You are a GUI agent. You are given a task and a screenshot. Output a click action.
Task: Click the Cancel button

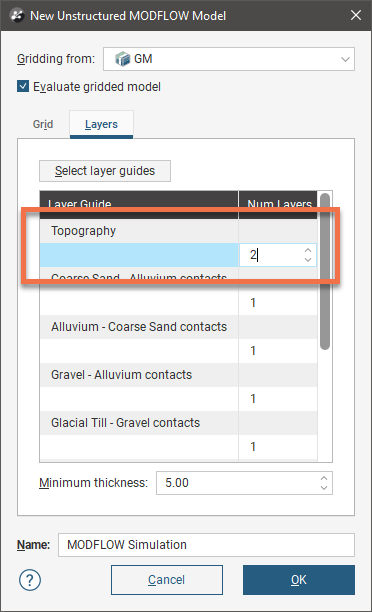click(167, 580)
